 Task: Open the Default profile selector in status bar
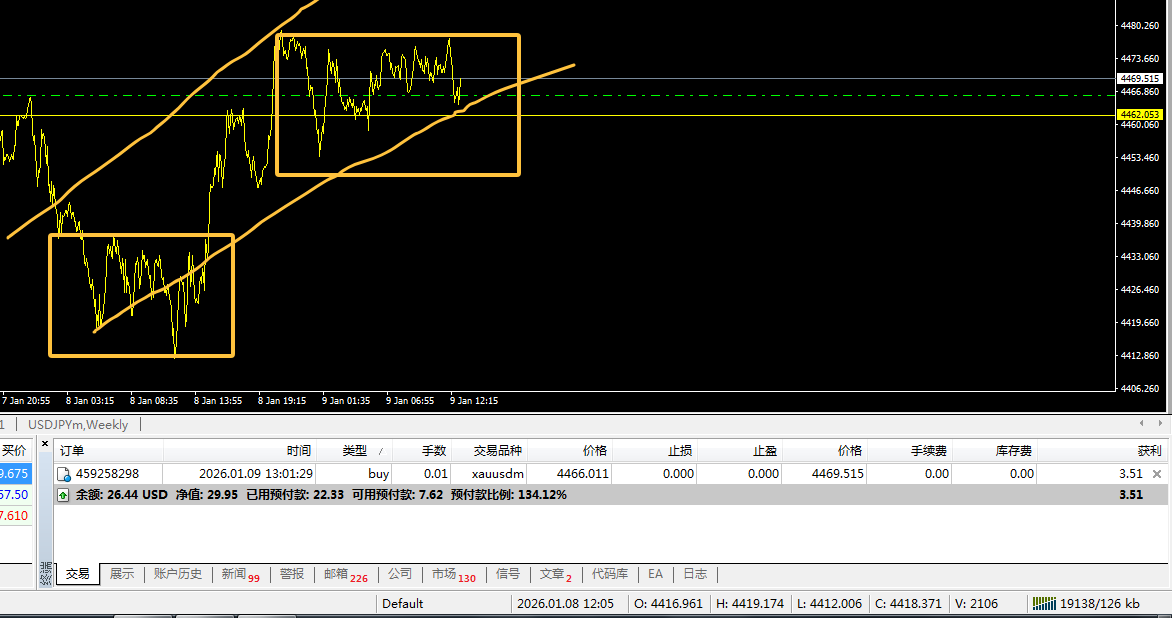[x=403, y=603]
